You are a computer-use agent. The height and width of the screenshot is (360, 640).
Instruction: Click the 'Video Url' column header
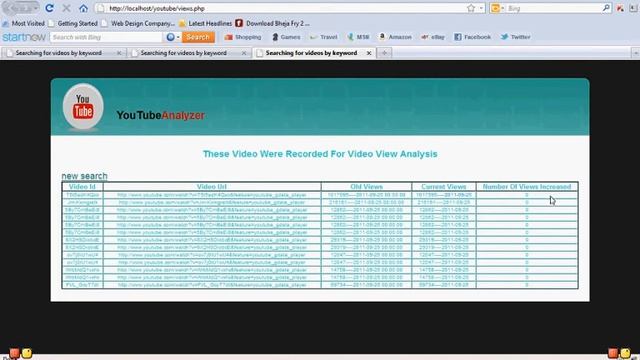click(211, 187)
